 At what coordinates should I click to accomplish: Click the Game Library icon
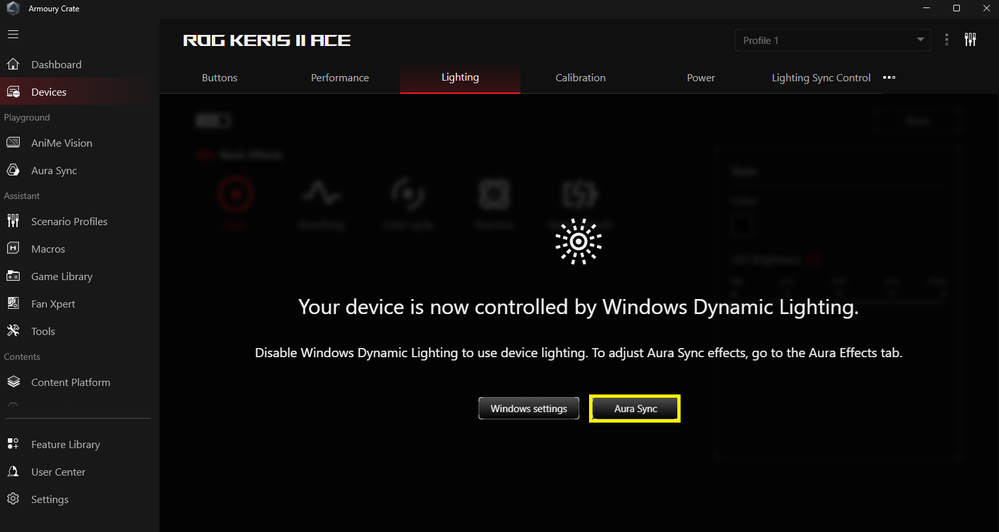click(13, 276)
